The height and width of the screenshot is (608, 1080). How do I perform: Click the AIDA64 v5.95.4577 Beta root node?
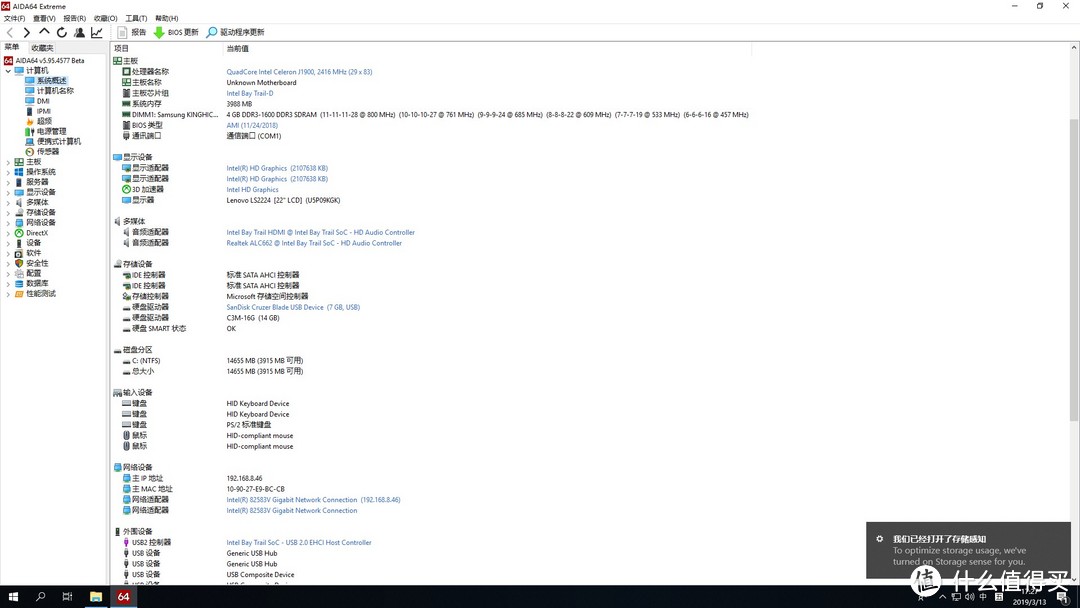tap(50, 61)
